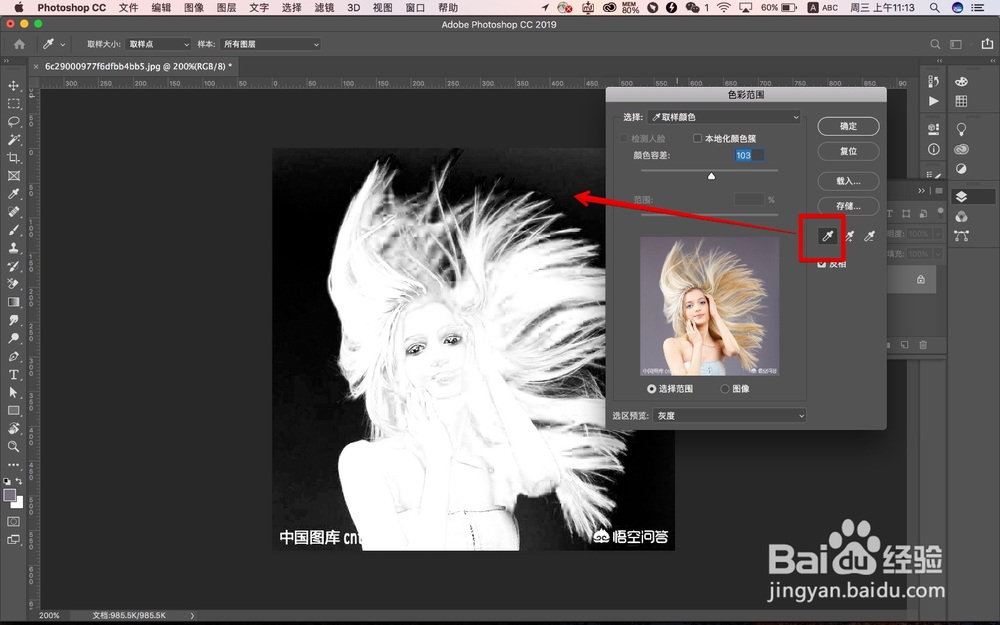The width and height of the screenshot is (1000, 625).
Task: Open the 选择 menu in menu bar
Action: (x=291, y=8)
